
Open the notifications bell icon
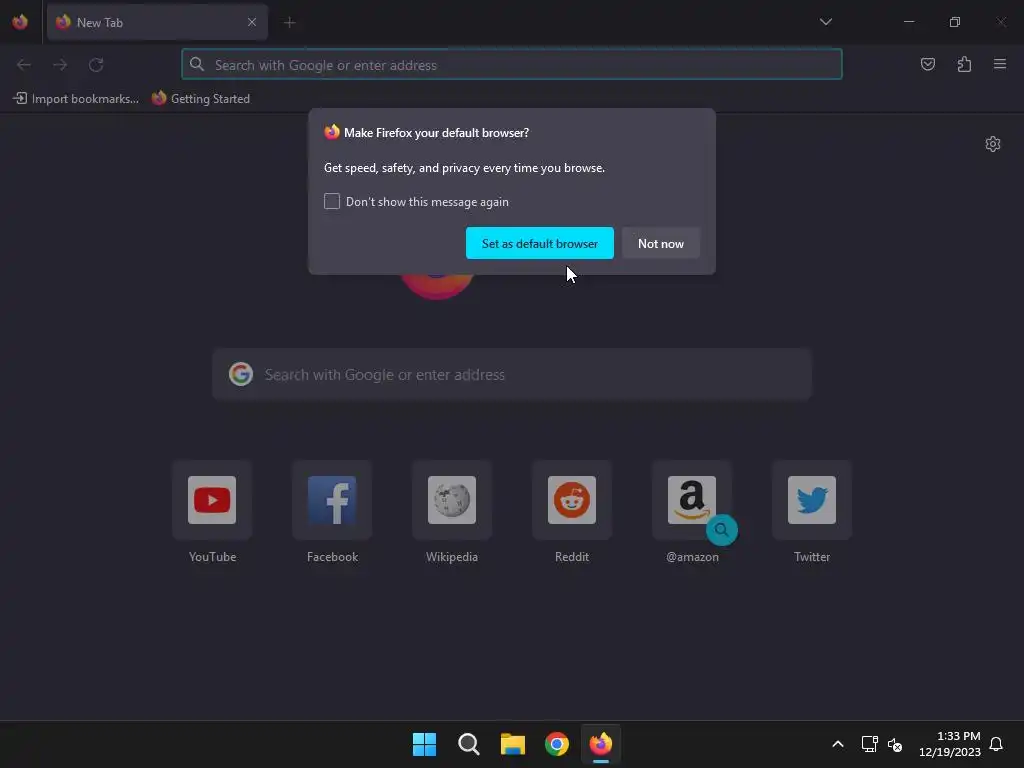[x=997, y=744]
